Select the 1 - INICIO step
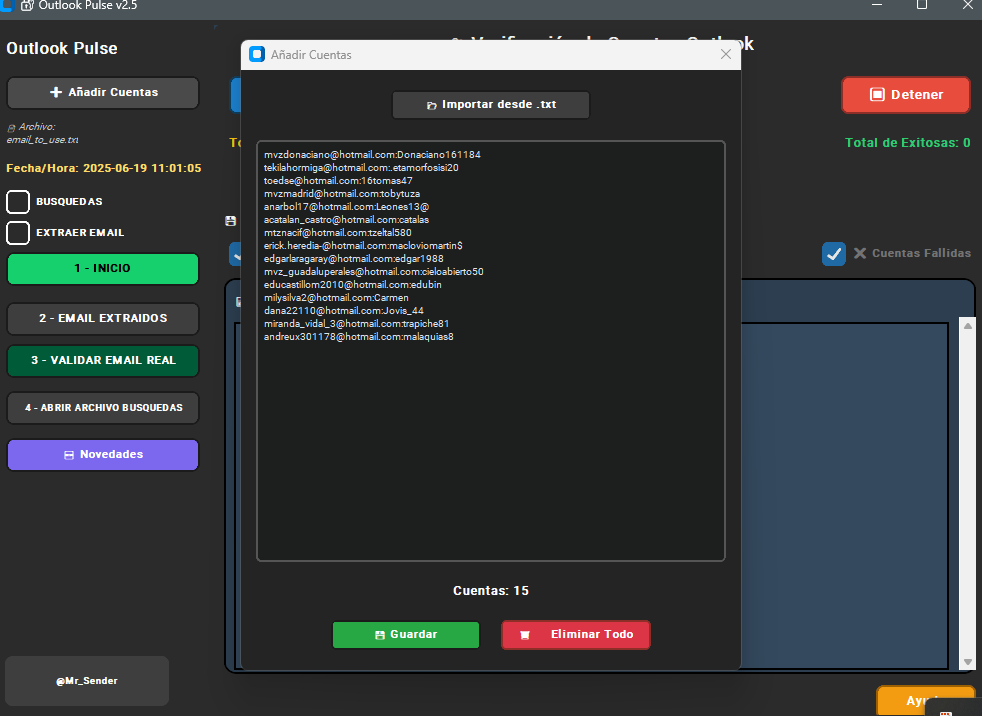 pyautogui.click(x=103, y=269)
